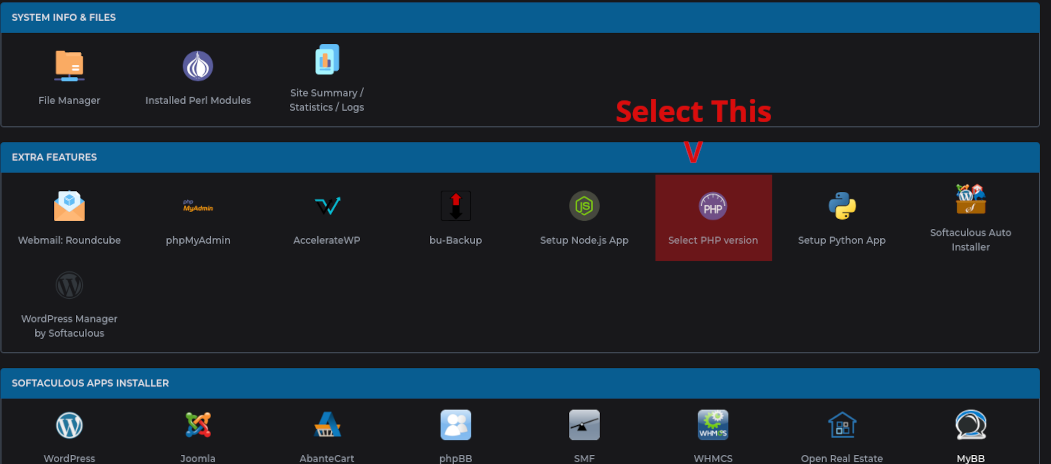Open the File Manager icon
The width and height of the screenshot is (1051, 464).
[69, 66]
